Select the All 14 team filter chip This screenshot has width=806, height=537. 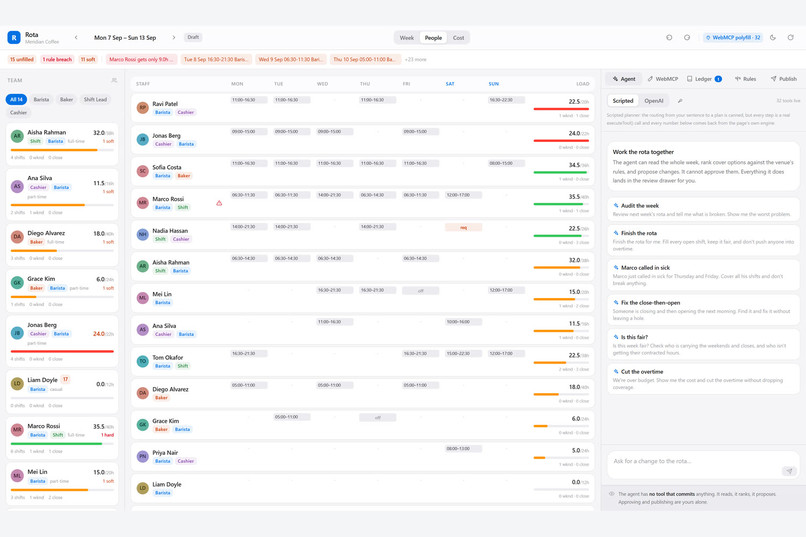tap(16, 99)
